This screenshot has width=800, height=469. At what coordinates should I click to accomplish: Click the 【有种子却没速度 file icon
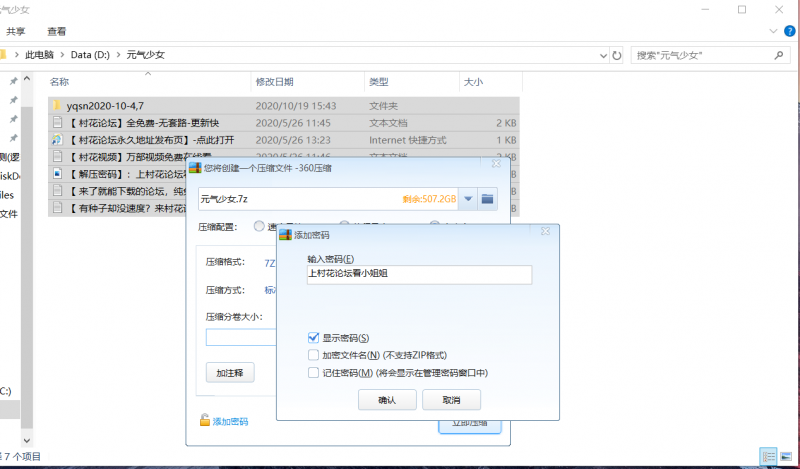click(57, 208)
